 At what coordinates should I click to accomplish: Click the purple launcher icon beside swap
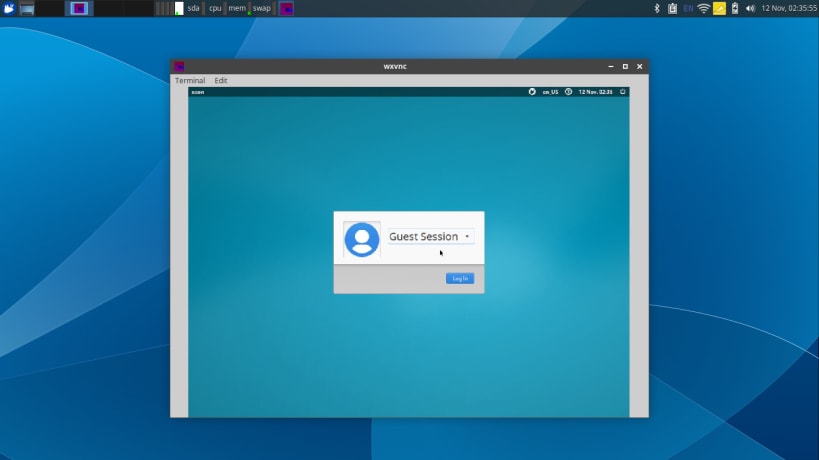286,8
